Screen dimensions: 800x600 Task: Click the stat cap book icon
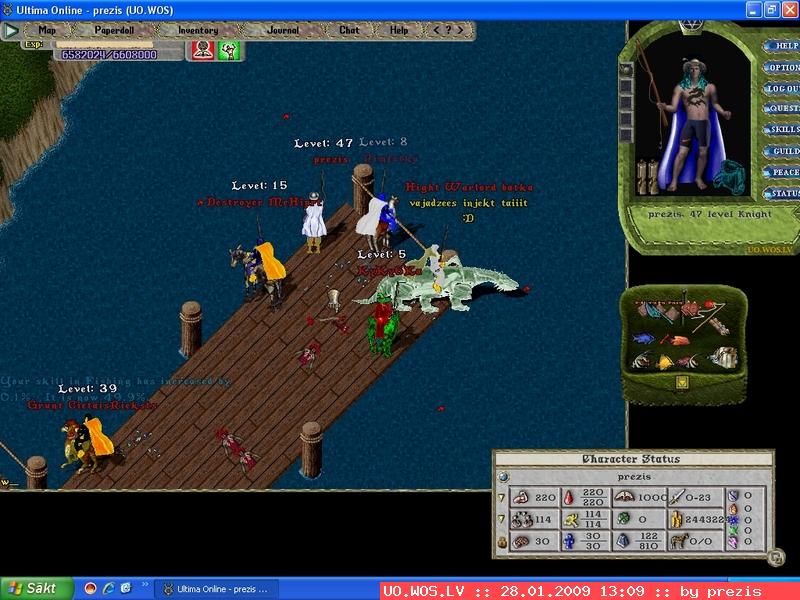click(623, 496)
